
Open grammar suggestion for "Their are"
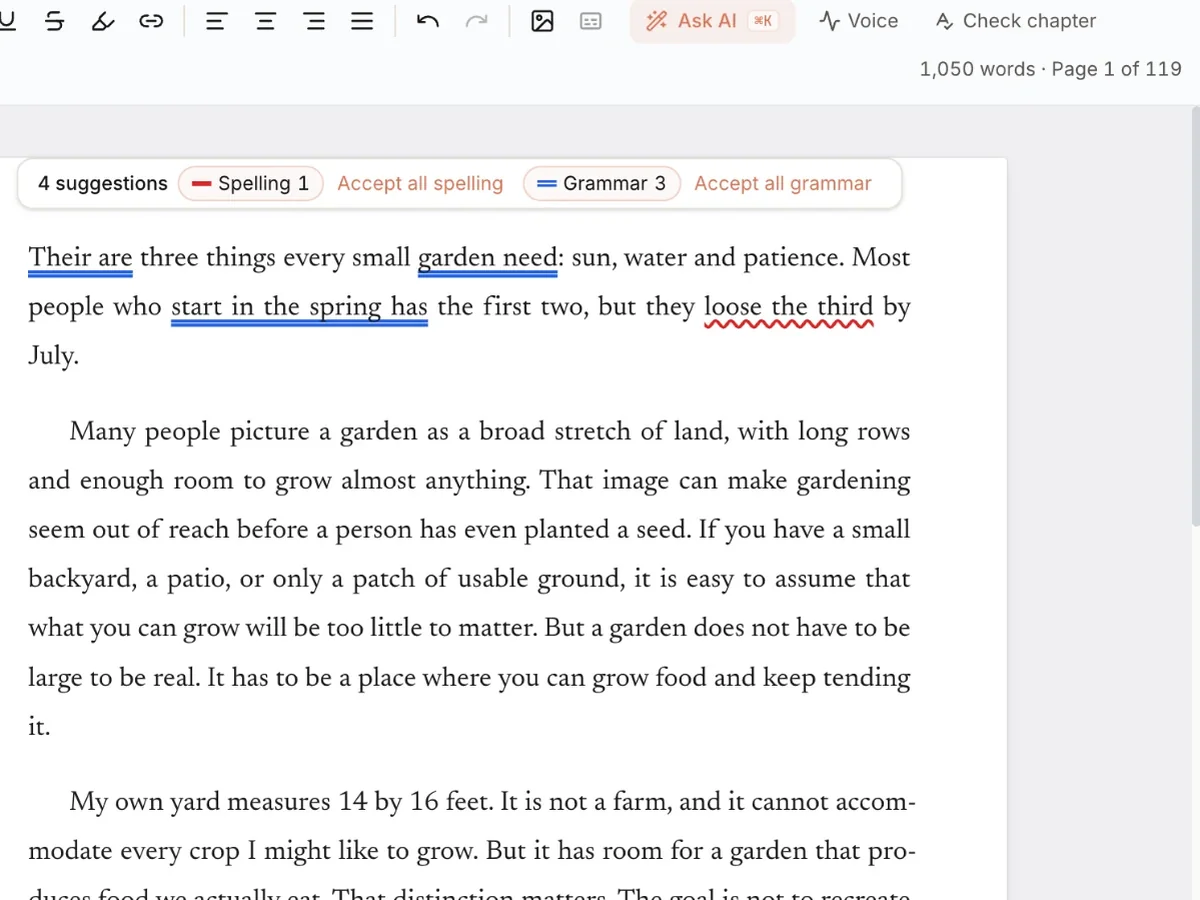click(80, 258)
